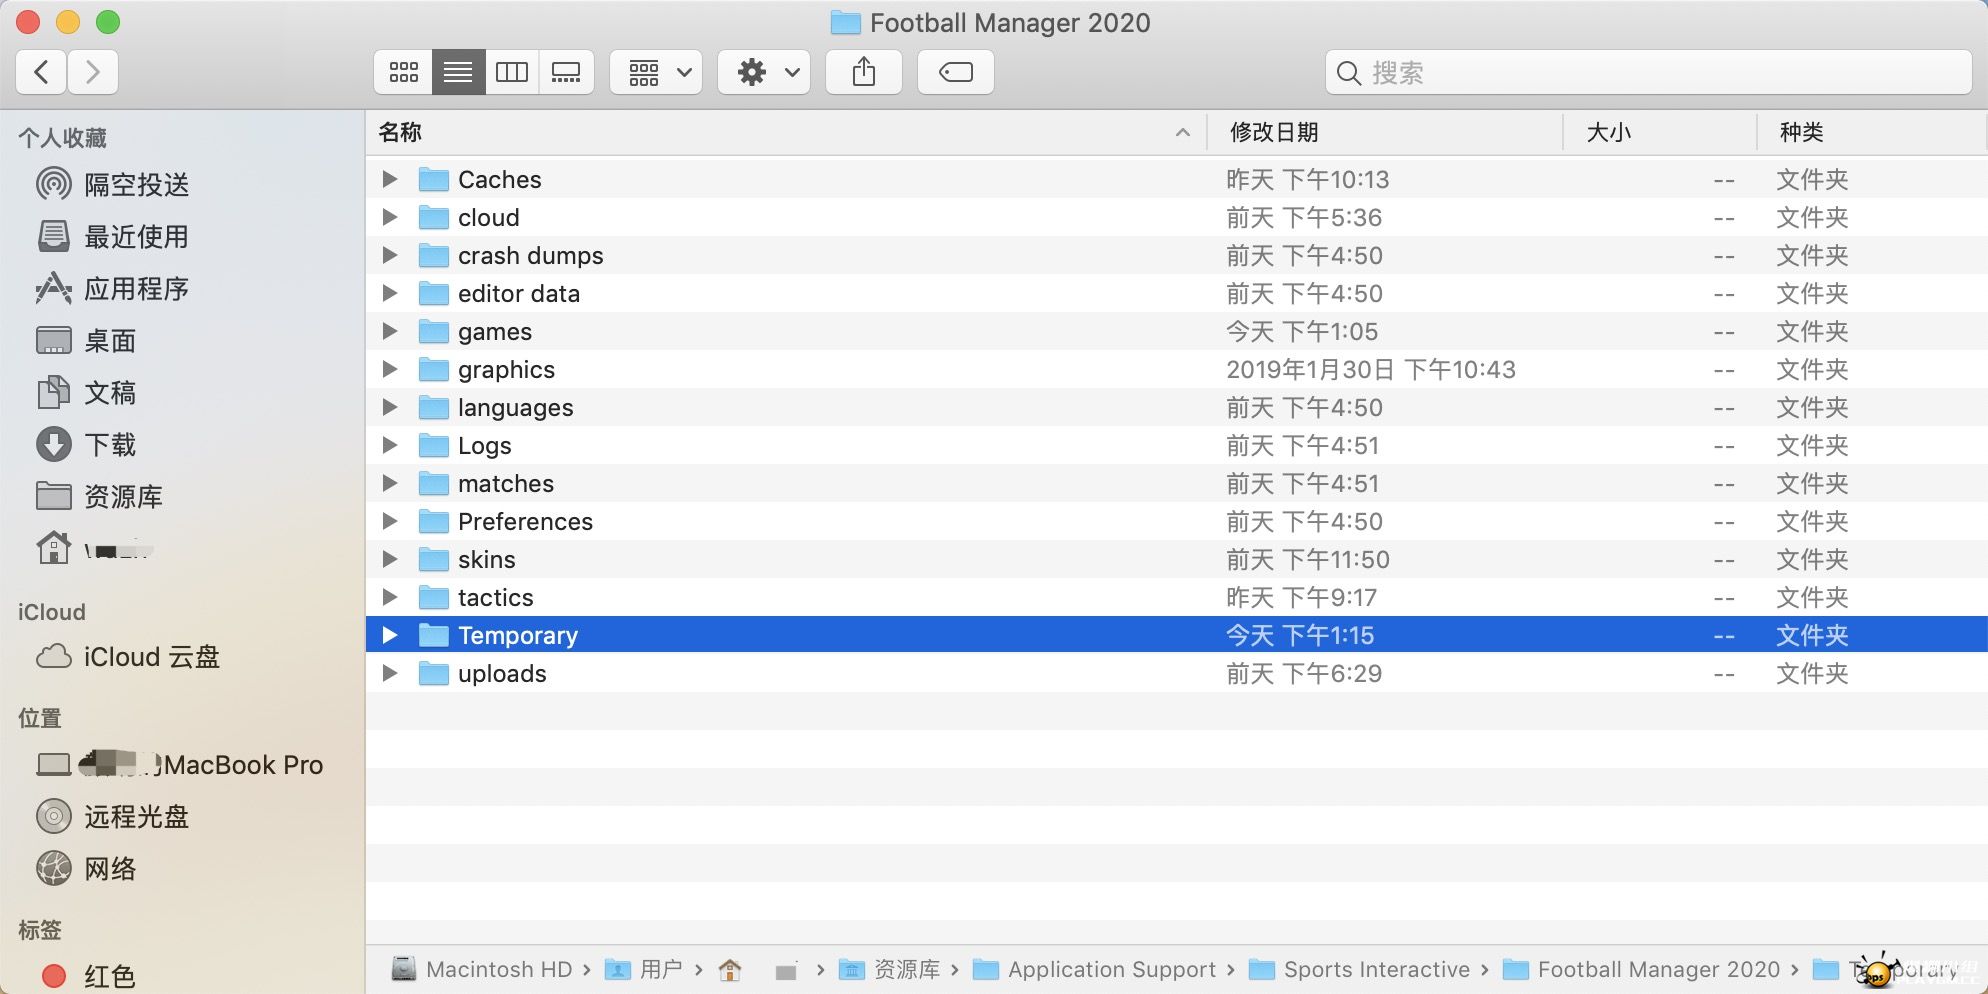The height and width of the screenshot is (994, 1988).
Task: Select the crash dumps folder name
Action: pyautogui.click(x=530, y=256)
